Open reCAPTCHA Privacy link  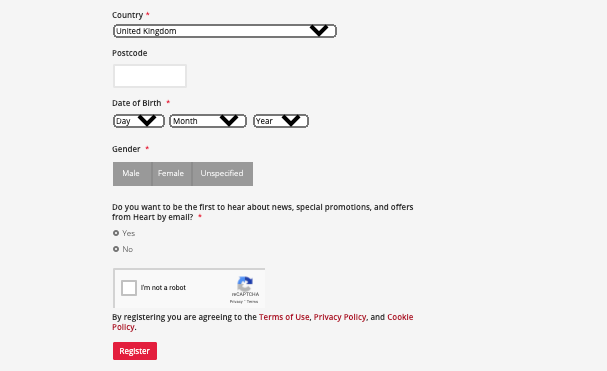coord(236,301)
